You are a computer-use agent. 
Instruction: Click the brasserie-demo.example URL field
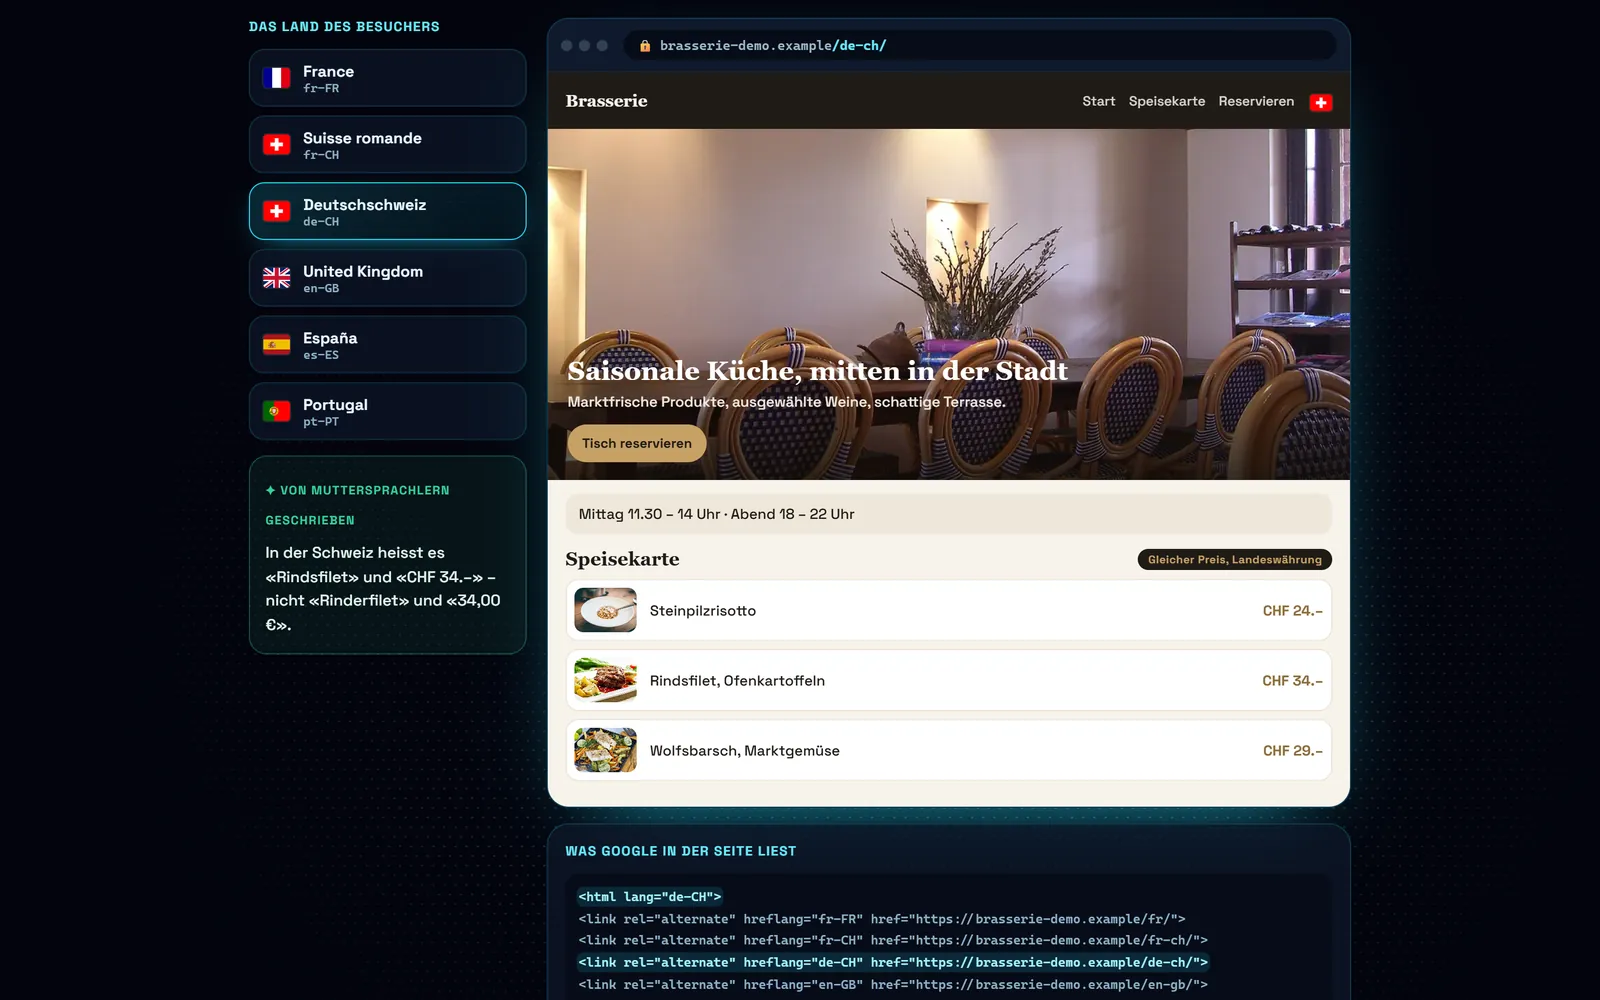pyautogui.click(x=980, y=45)
